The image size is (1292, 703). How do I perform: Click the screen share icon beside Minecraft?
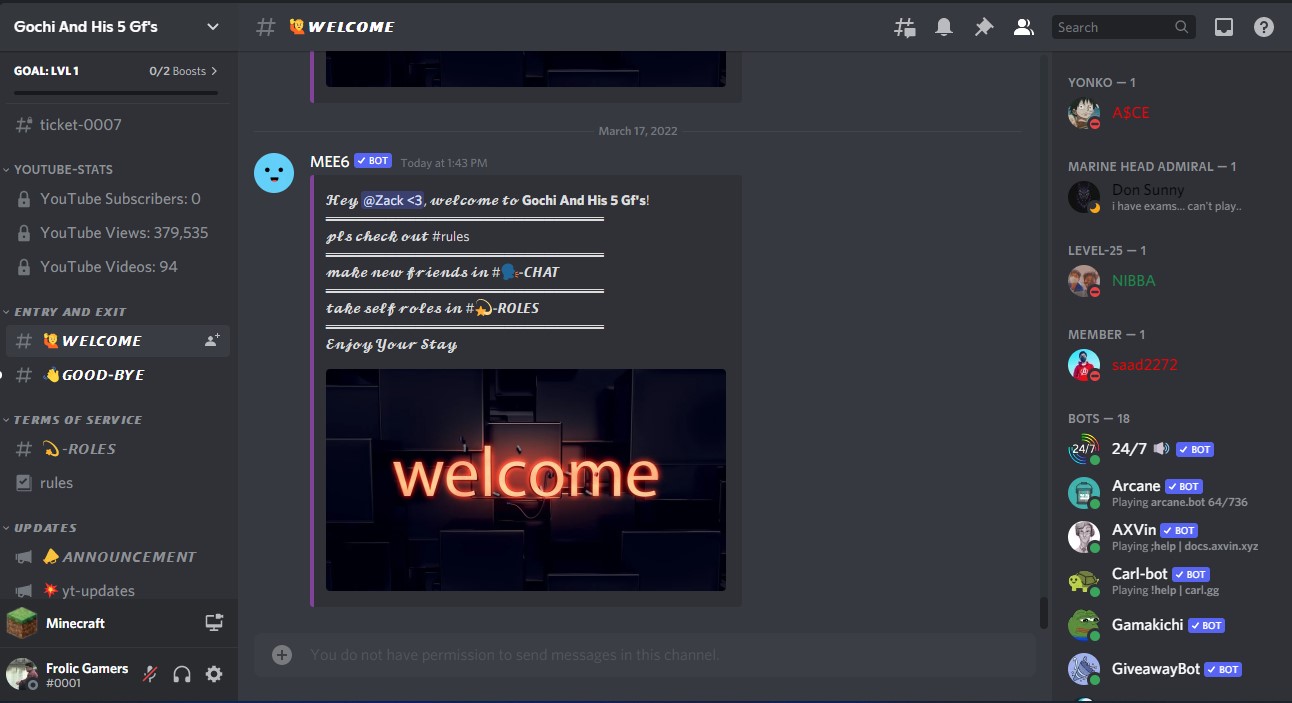click(214, 623)
